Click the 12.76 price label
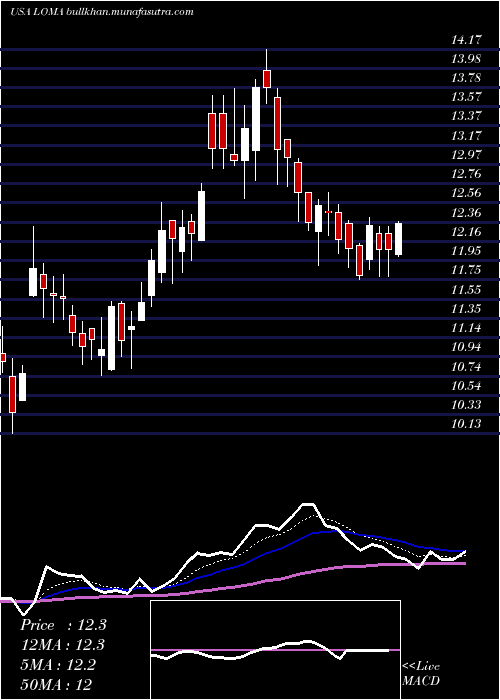Viewport: 500px width, 700px height. pos(466,174)
